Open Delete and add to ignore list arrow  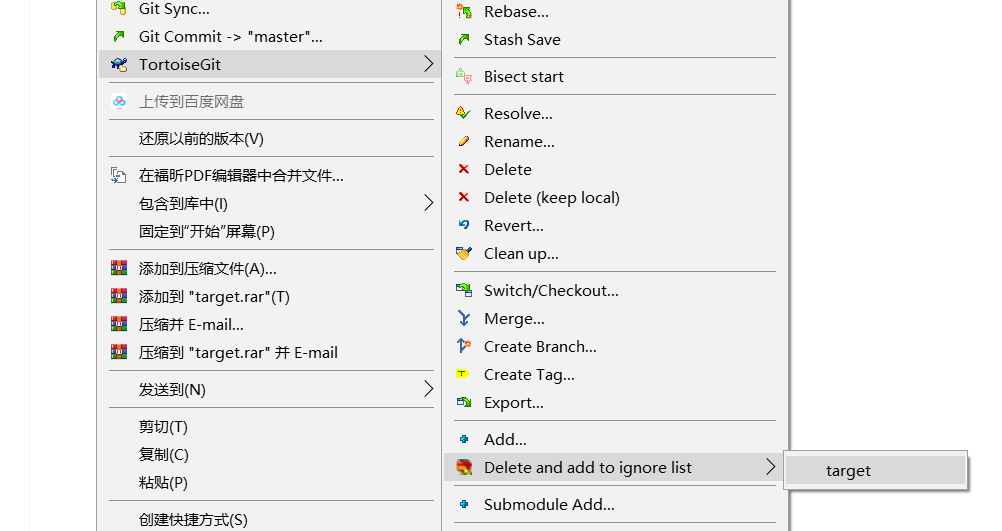coord(770,467)
